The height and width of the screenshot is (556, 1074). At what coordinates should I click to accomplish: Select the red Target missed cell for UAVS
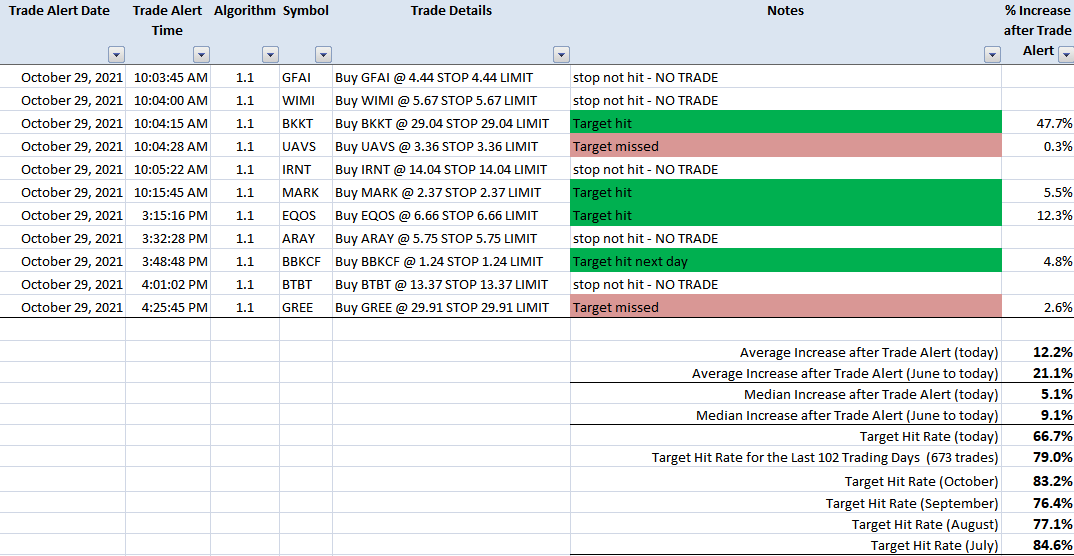(786, 146)
